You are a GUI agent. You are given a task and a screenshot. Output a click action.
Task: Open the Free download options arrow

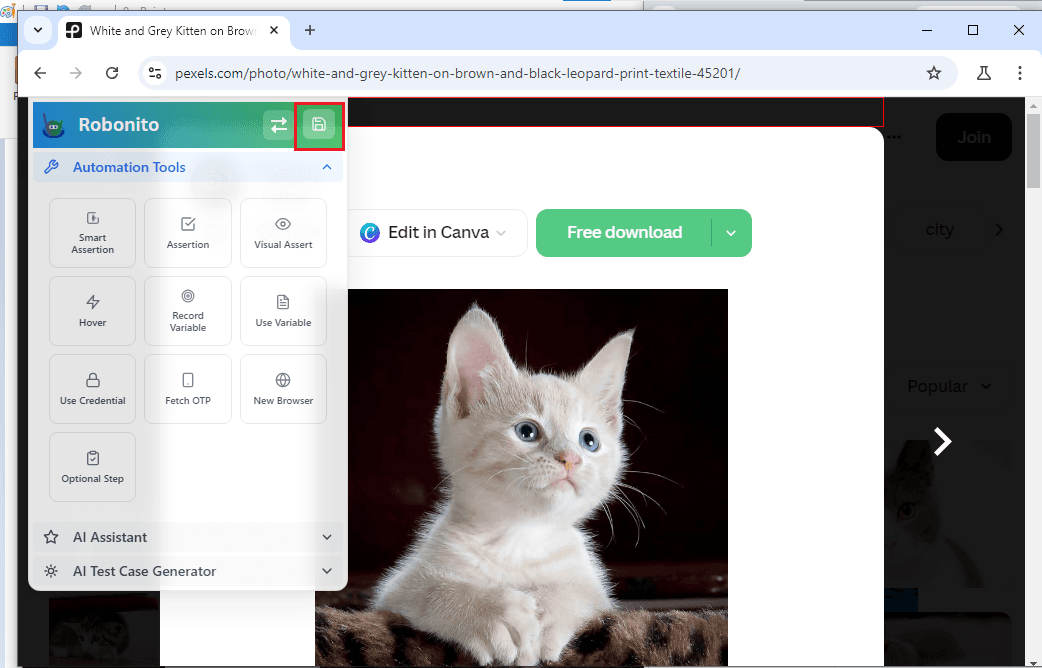(731, 233)
